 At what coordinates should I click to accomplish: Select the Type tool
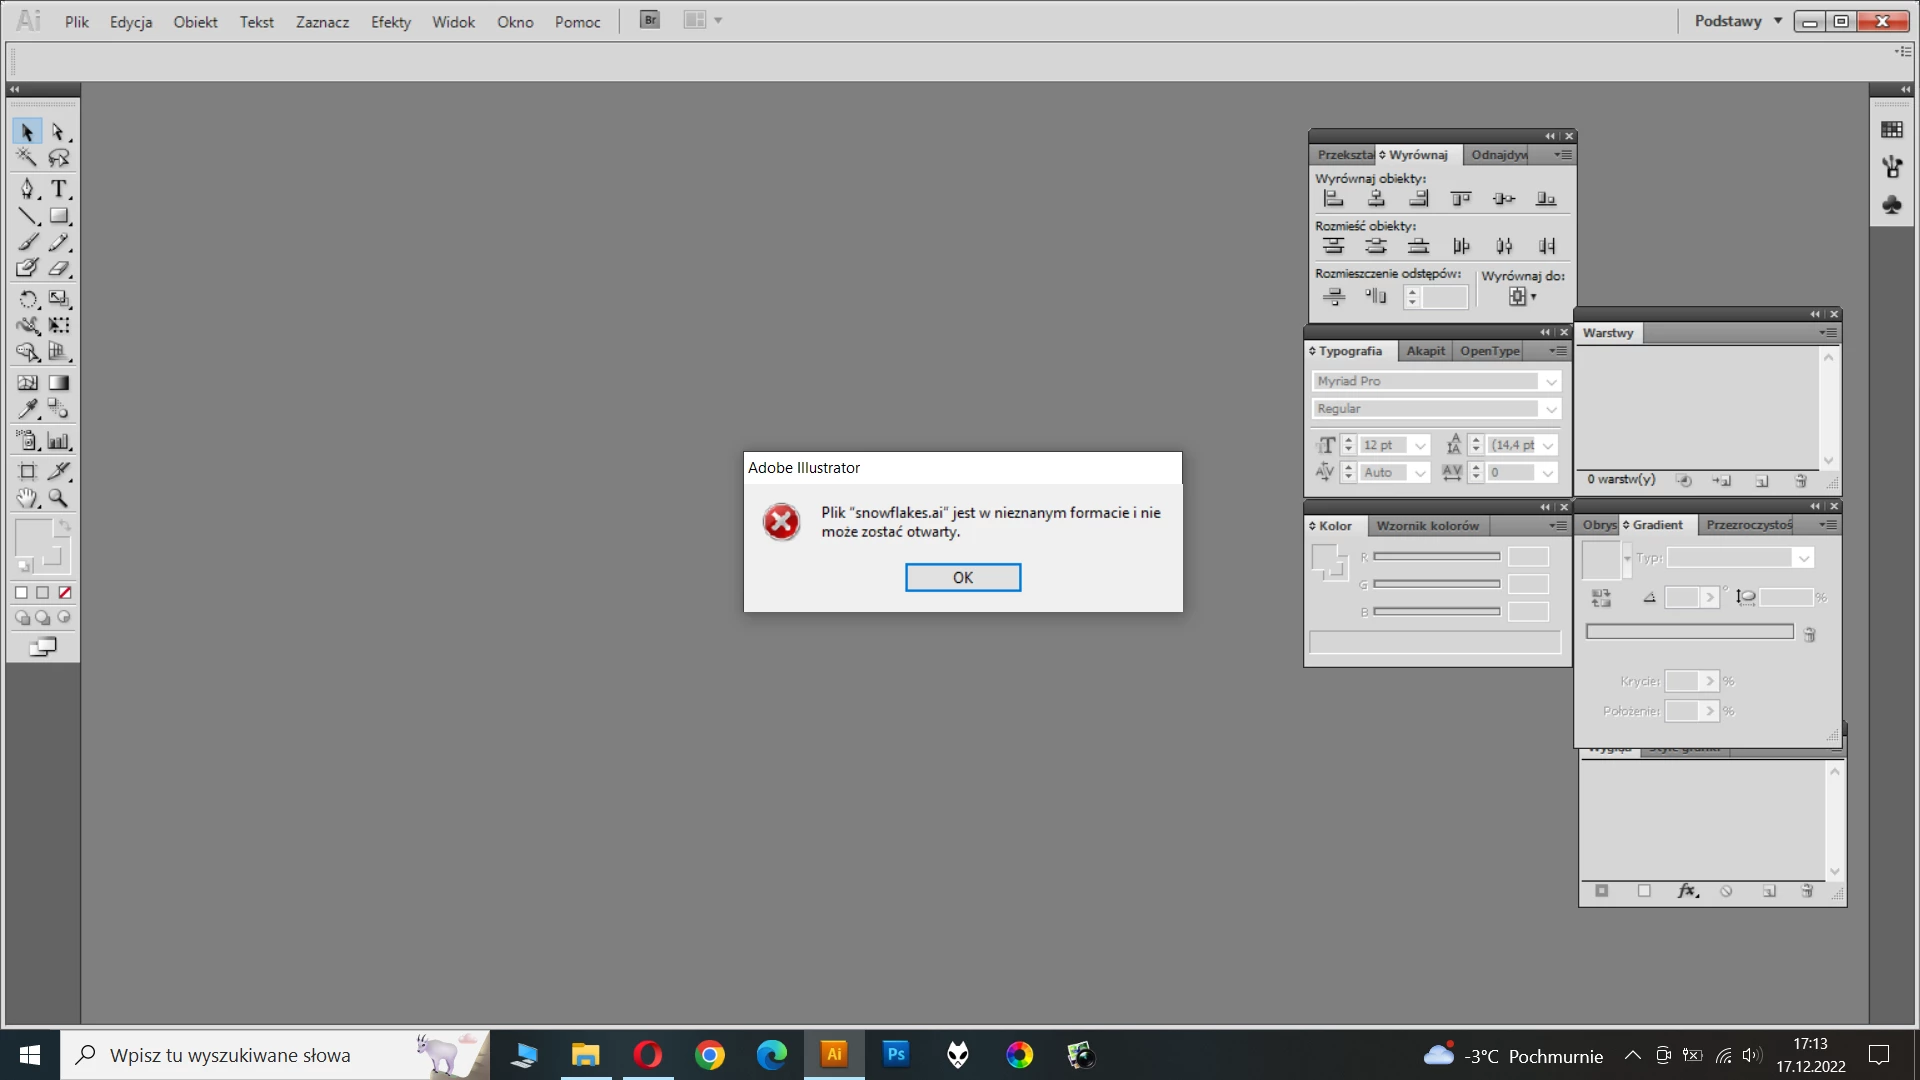59,189
